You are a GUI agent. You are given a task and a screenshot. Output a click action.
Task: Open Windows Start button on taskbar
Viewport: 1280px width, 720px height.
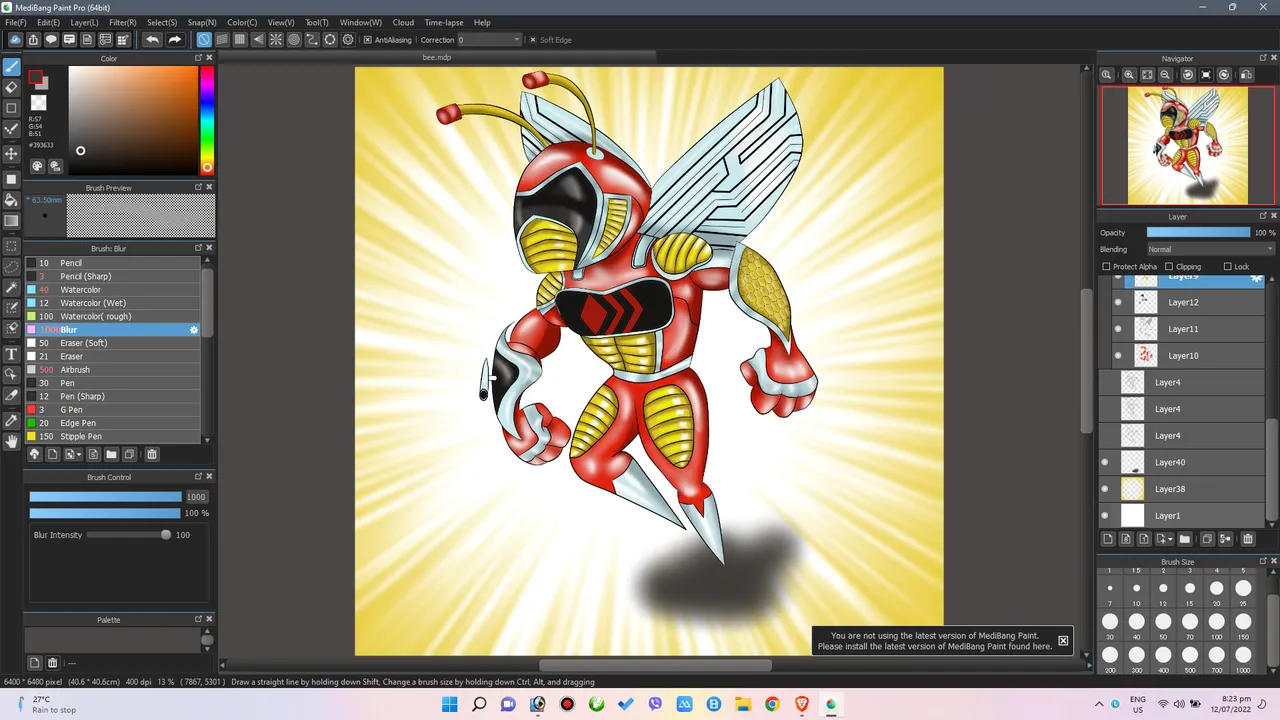click(448, 704)
